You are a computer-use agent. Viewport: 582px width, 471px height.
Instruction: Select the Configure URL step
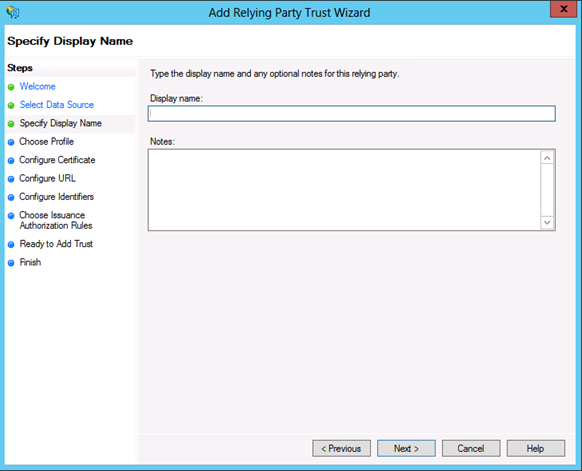[48, 178]
